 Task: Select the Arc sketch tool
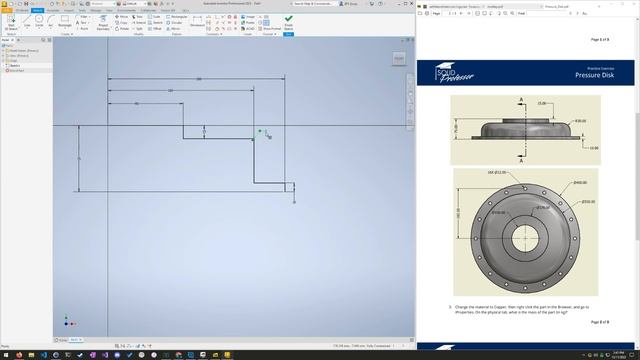(x=51, y=22)
